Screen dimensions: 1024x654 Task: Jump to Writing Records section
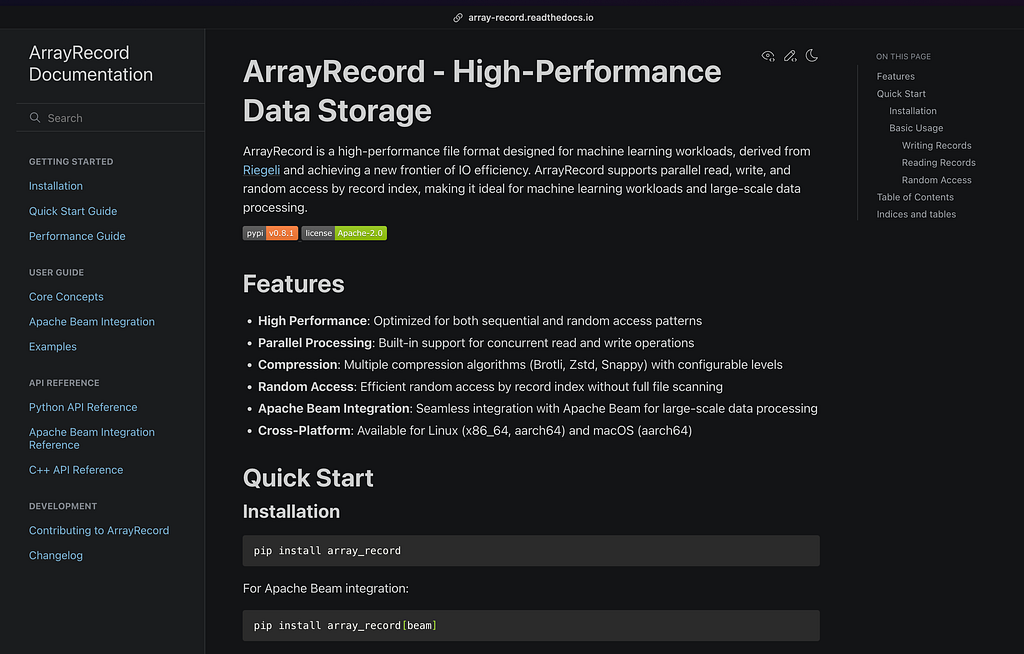[x=936, y=145]
